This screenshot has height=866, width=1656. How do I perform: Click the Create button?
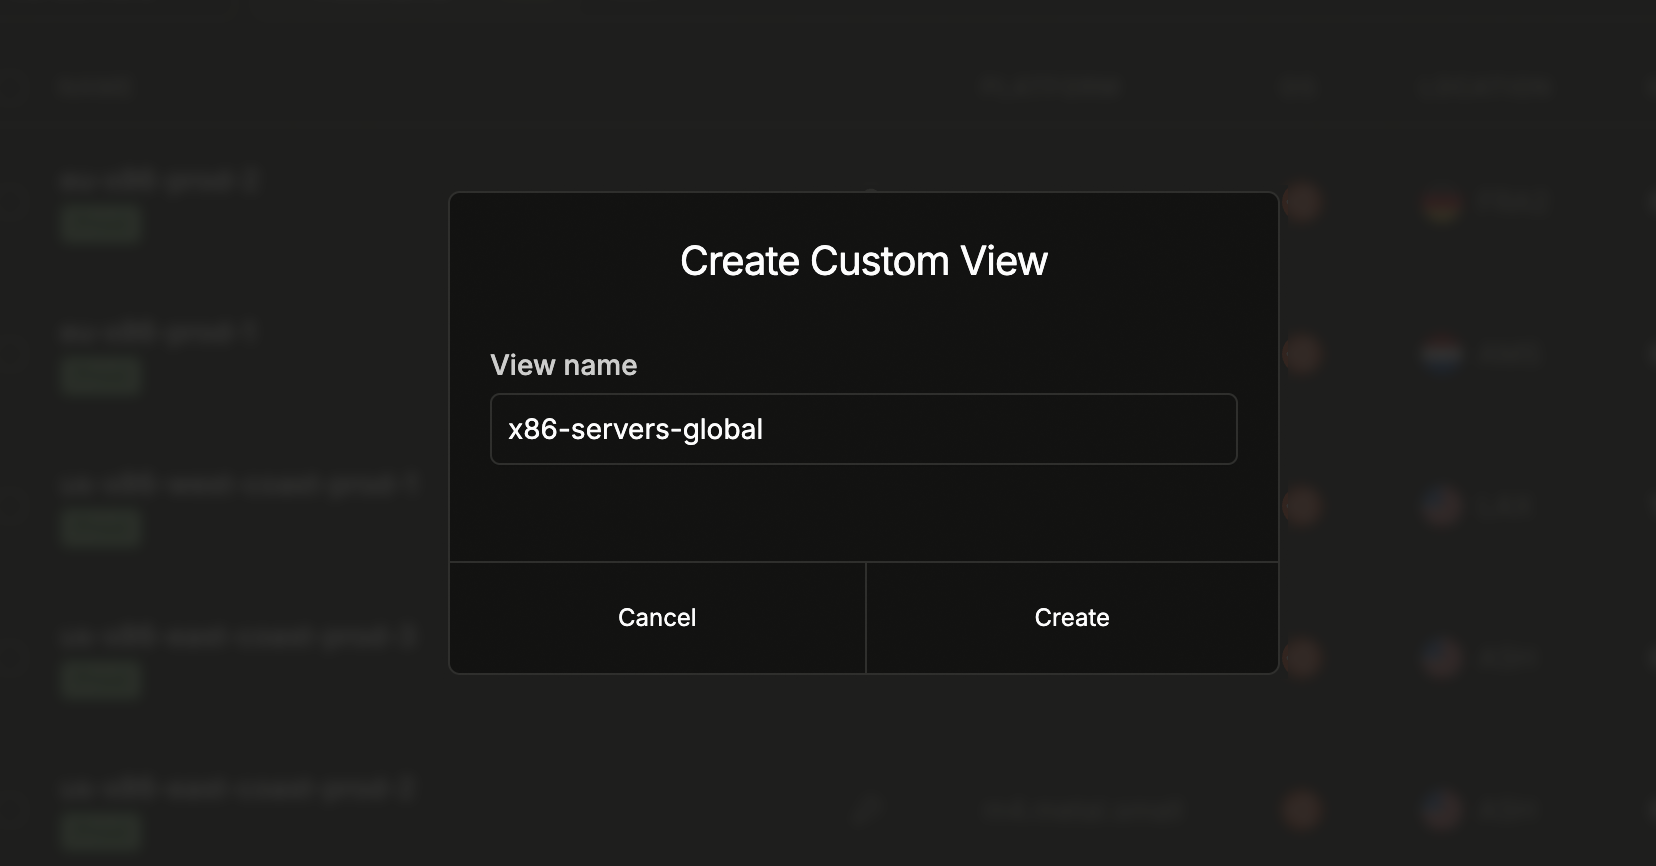point(1072,618)
